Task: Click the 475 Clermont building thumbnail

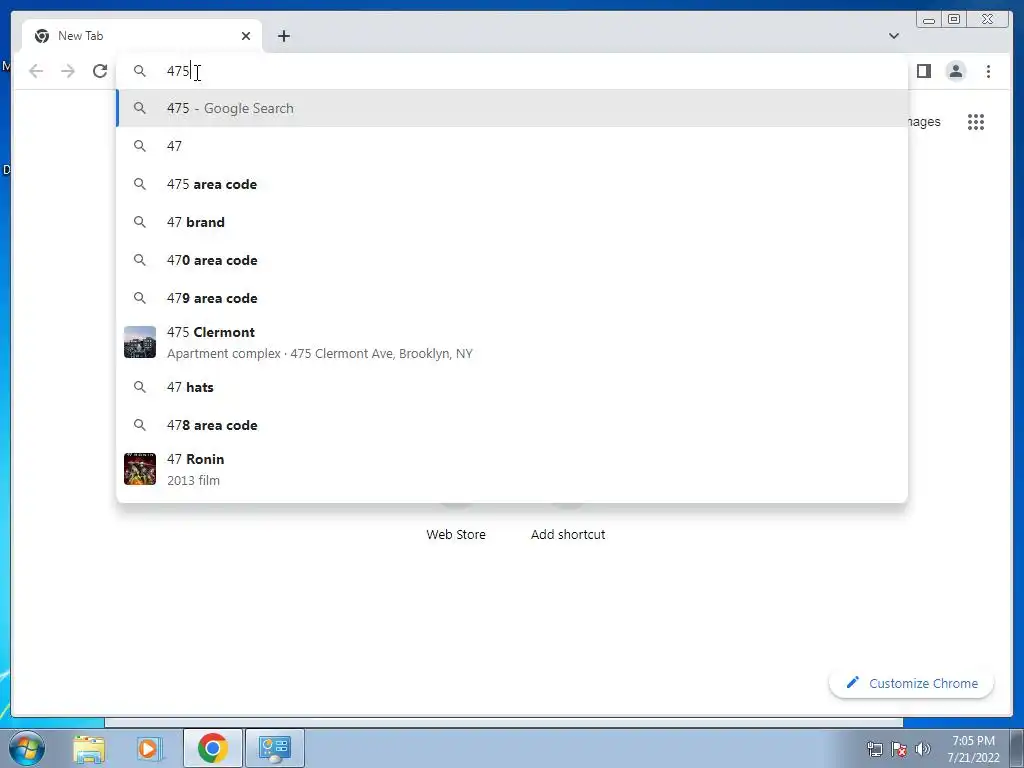Action: pyautogui.click(x=140, y=342)
